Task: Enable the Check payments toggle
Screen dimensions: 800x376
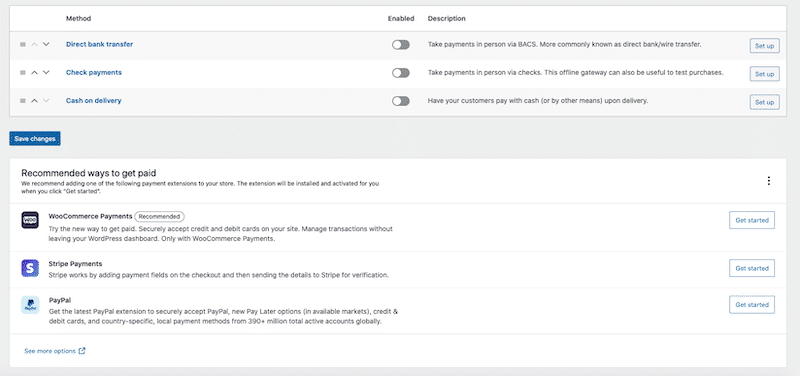Action: coord(401,73)
